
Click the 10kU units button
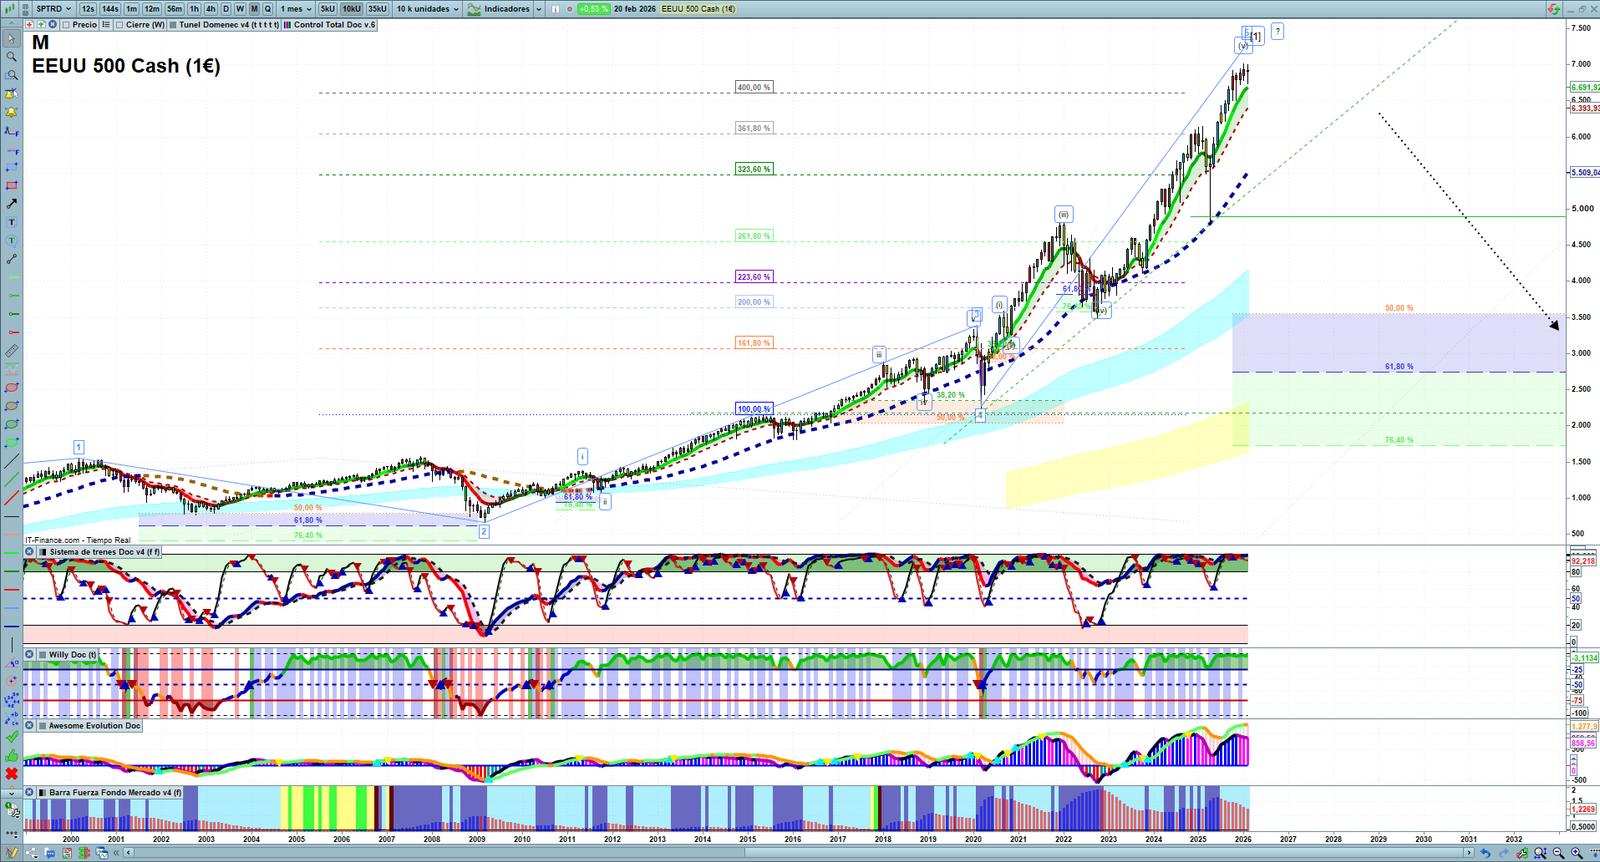click(x=352, y=9)
